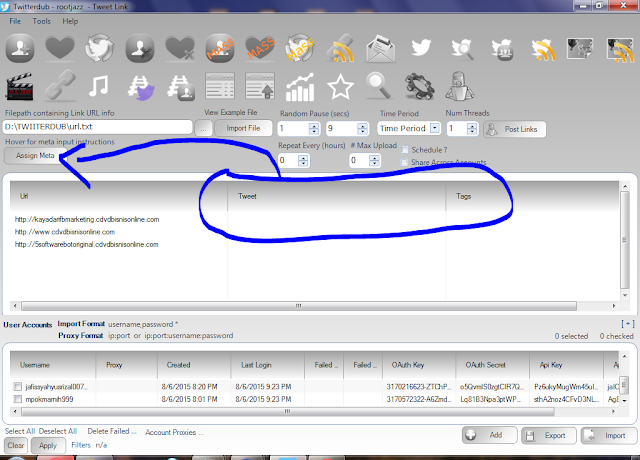640x460 pixels.
Task: Open the envelope direct message icon
Action: pyautogui.click(x=380, y=49)
